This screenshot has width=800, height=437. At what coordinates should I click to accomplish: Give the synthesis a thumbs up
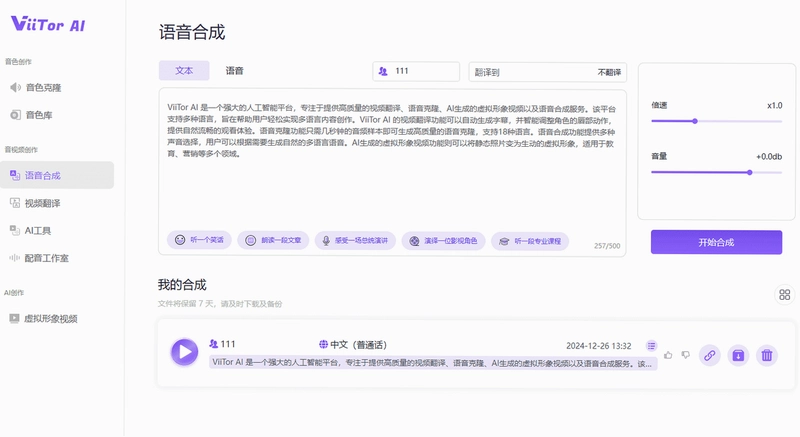(668, 355)
